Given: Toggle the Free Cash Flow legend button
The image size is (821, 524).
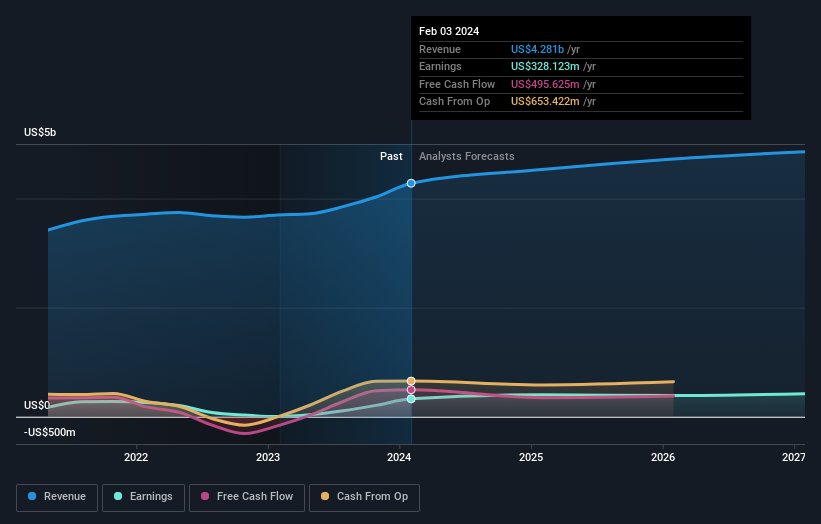Looking at the screenshot, I should coord(247,497).
